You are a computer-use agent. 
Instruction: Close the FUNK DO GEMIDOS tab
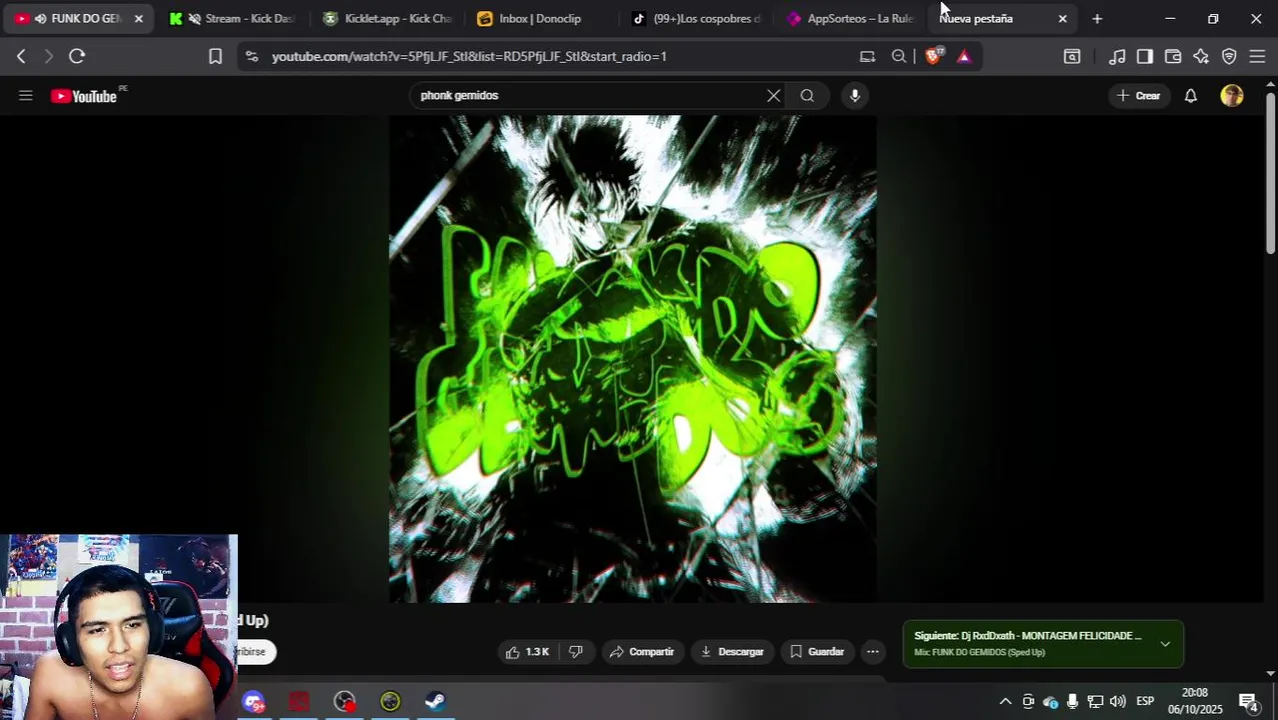coord(138,19)
